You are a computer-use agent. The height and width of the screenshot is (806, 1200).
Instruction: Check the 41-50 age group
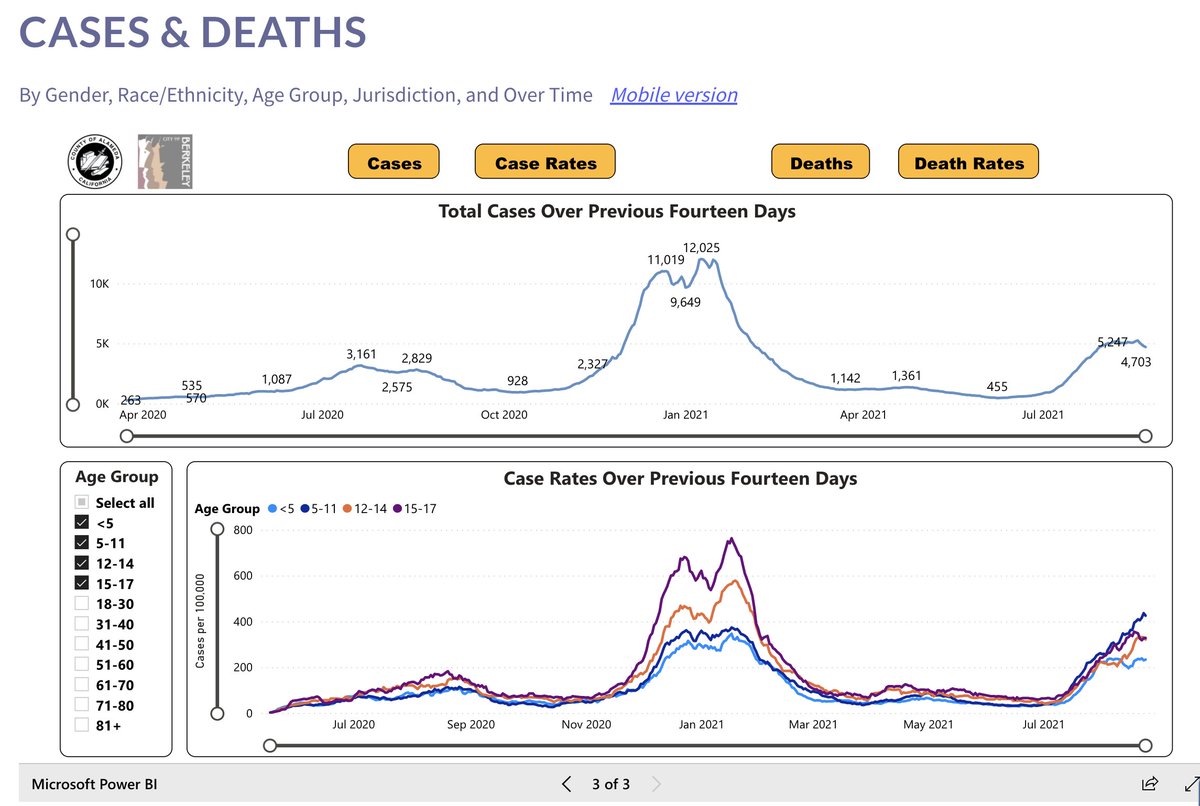[81, 644]
